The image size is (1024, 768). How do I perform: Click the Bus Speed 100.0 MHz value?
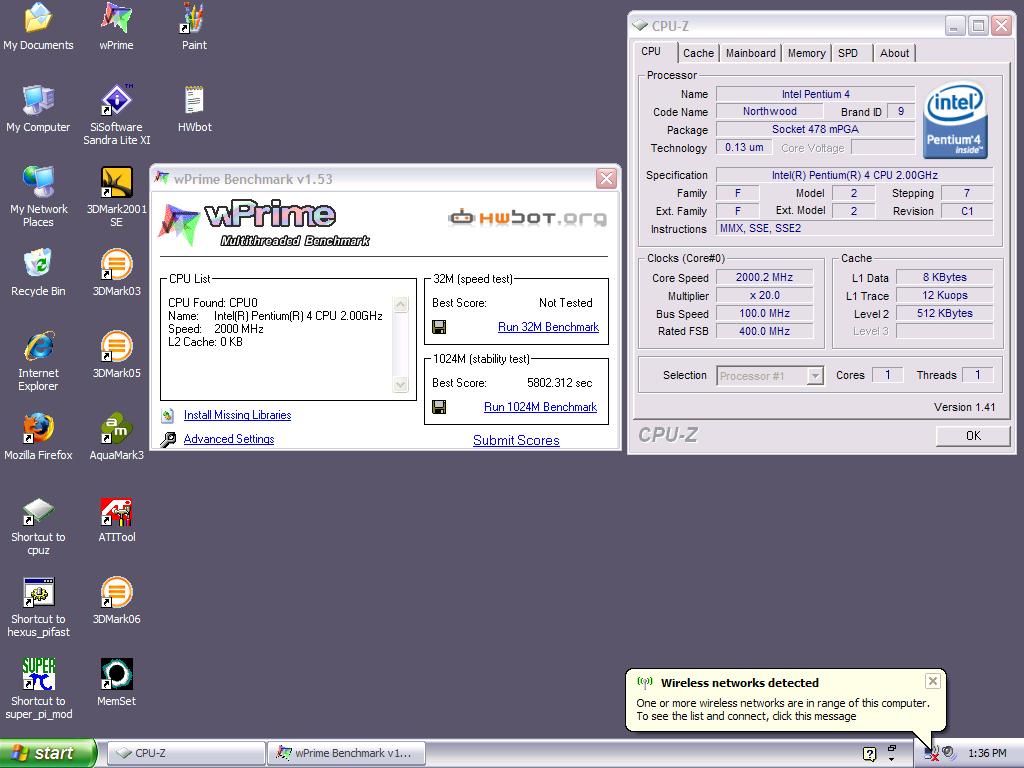(x=764, y=313)
